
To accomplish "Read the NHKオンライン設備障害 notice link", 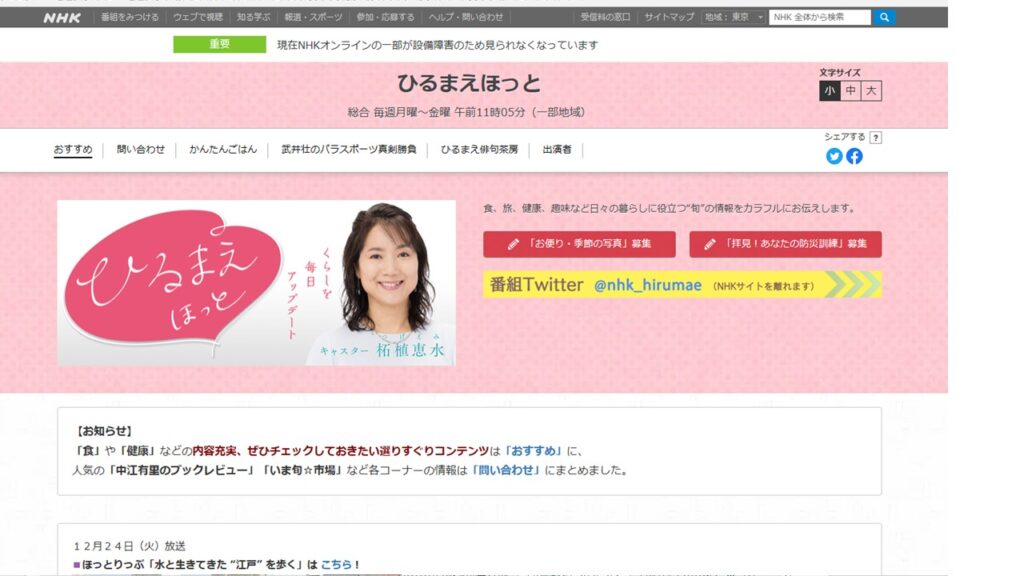I will point(438,45).
